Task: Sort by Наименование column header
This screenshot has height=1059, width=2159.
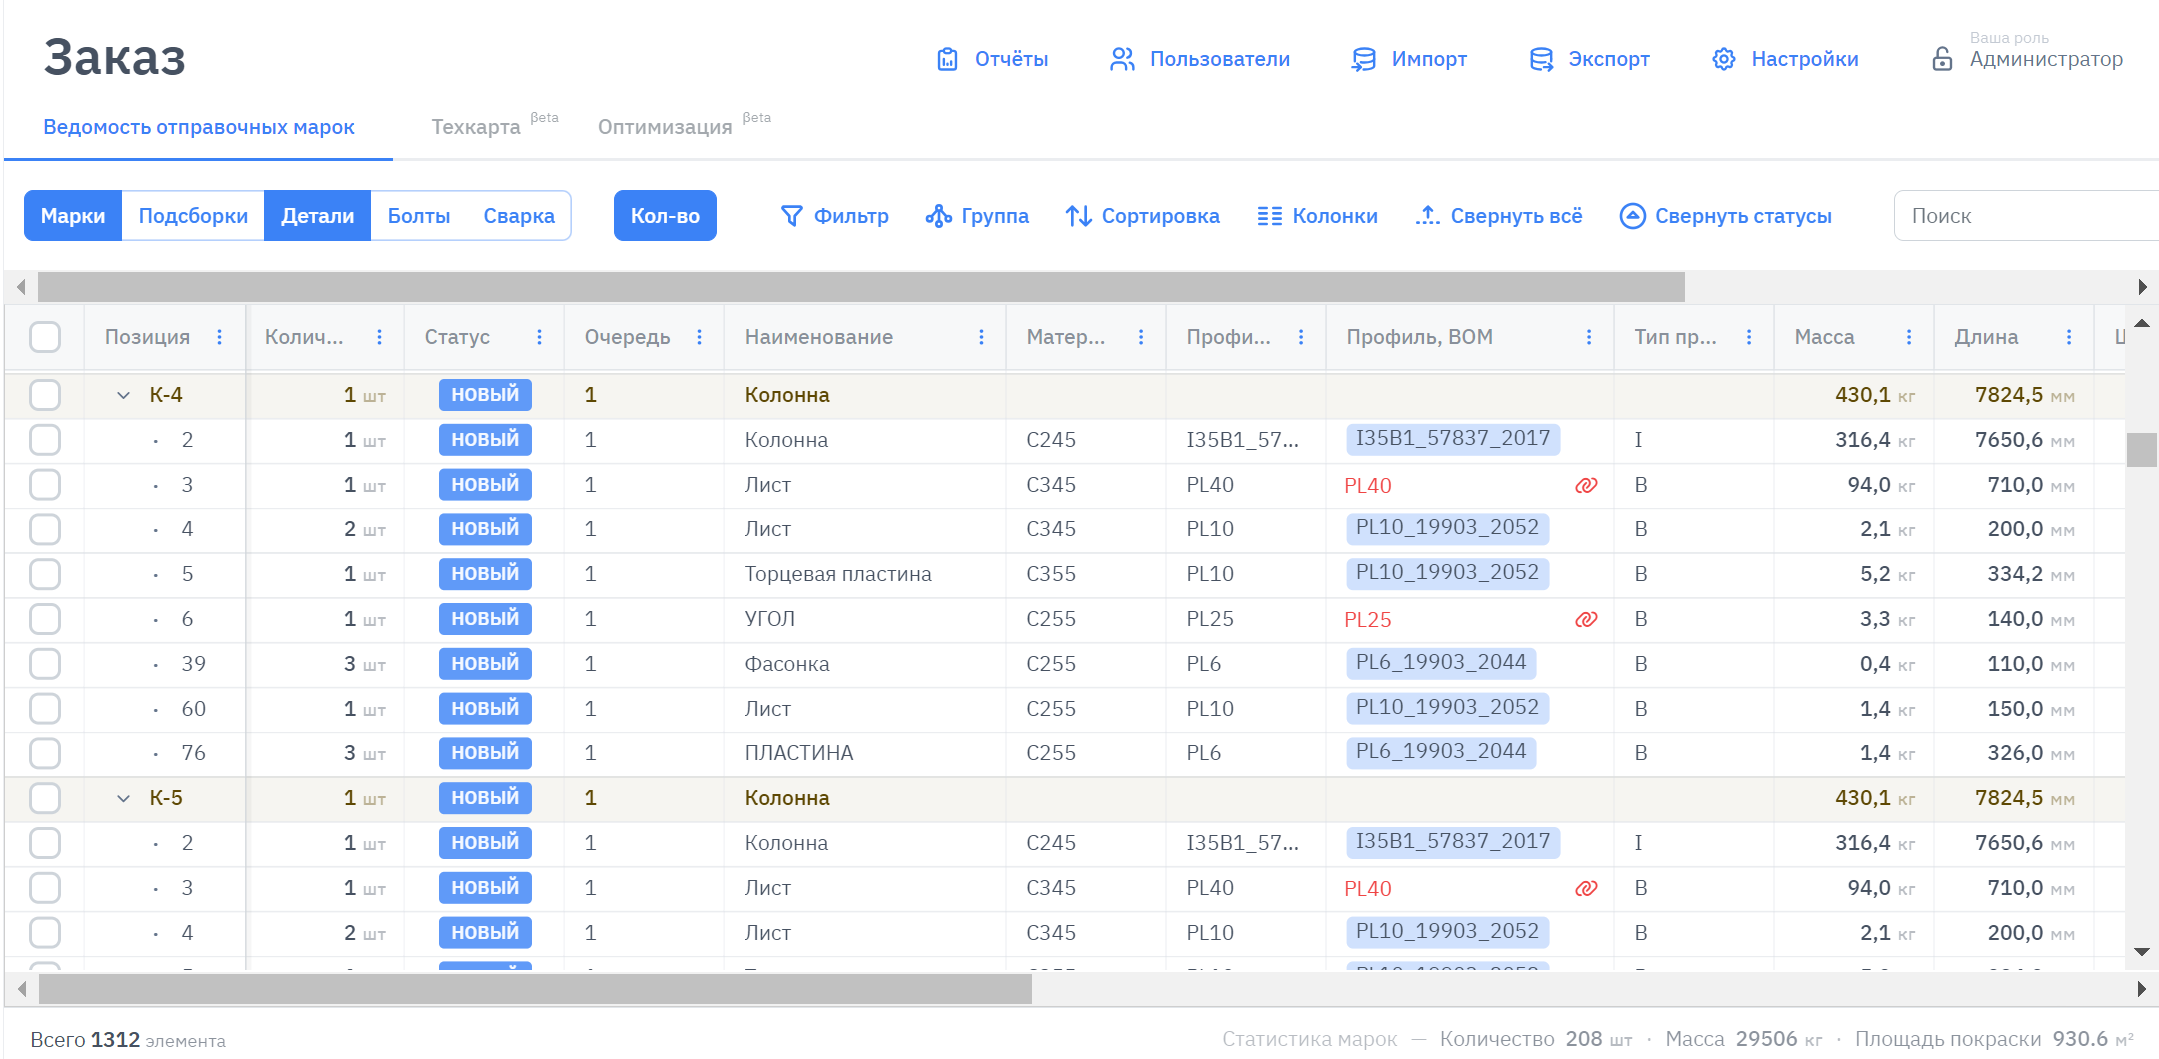Action: (818, 337)
